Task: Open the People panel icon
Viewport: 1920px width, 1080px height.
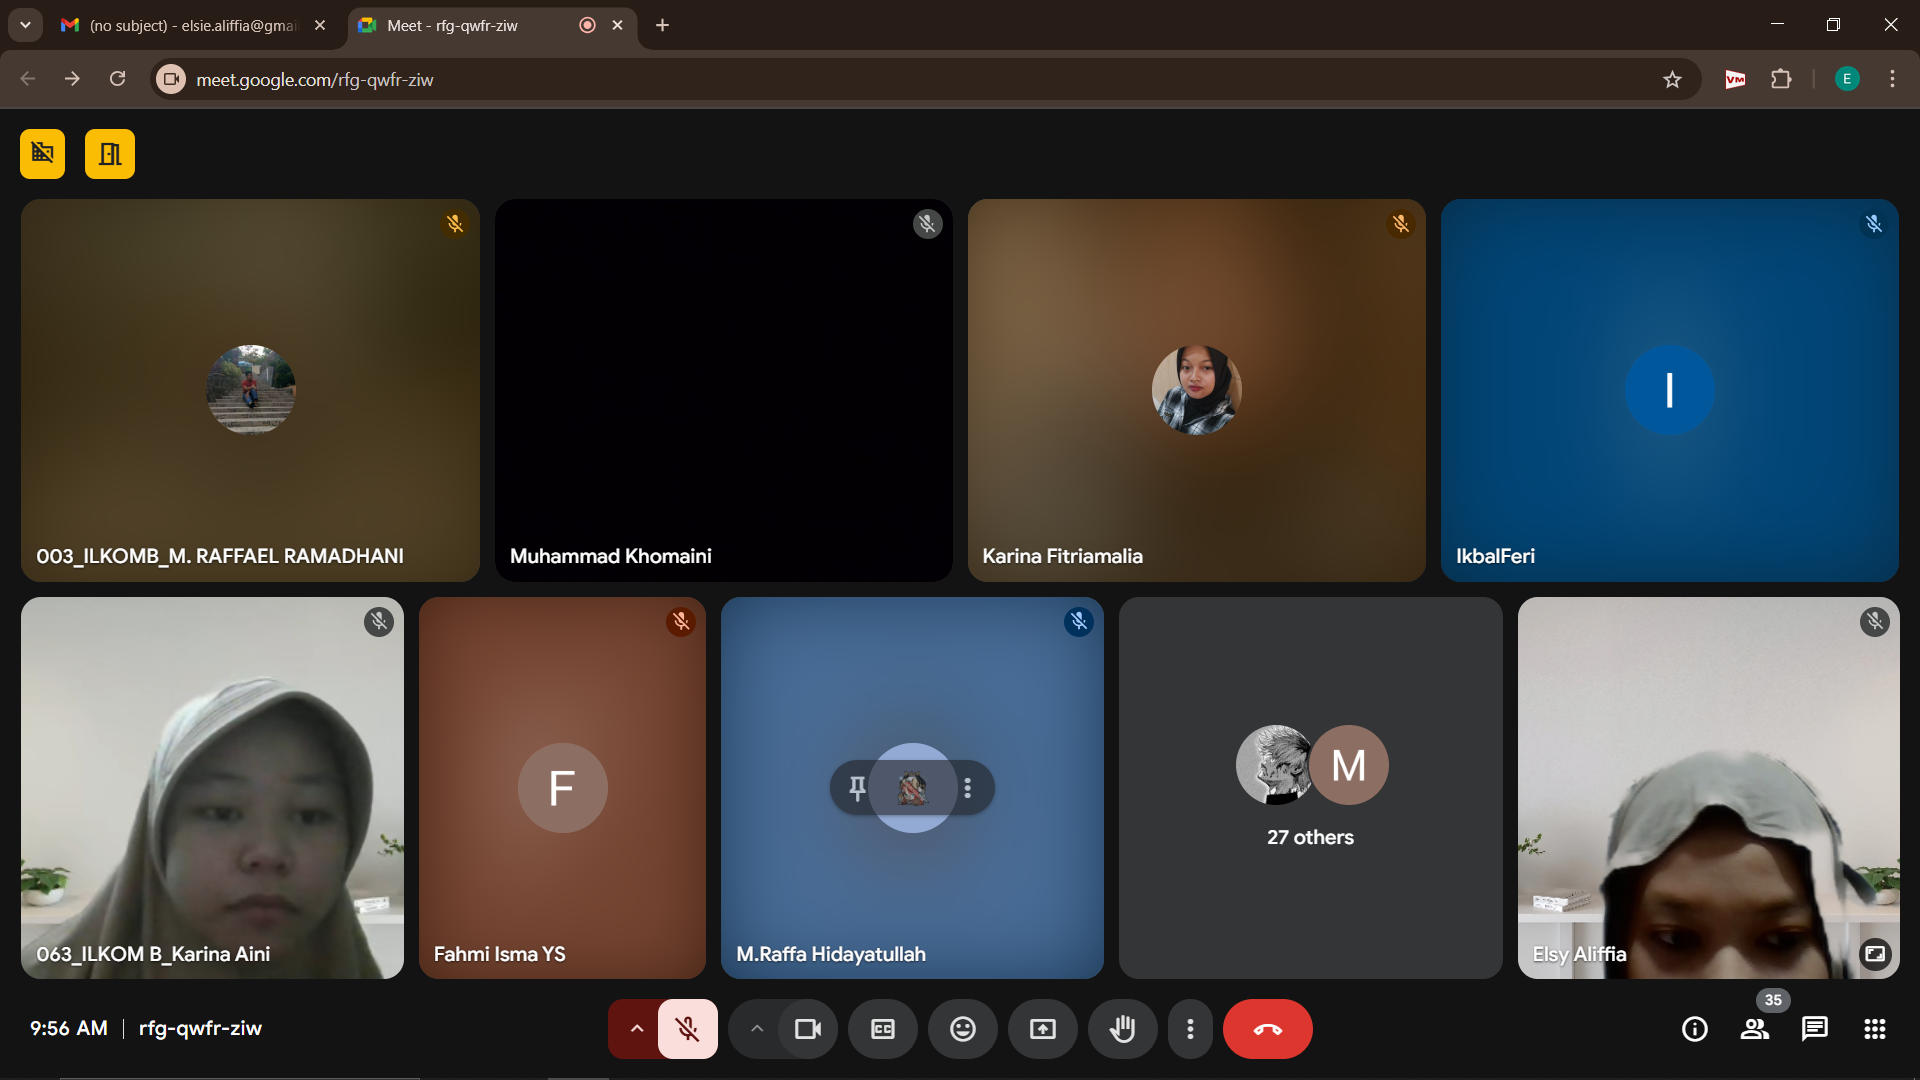Action: coord(1755,1029)
